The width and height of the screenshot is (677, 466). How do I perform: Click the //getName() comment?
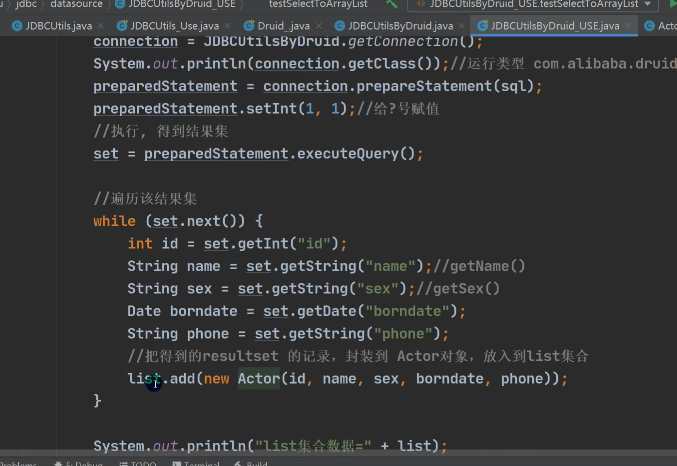pyautogui.click(x=479, y=266)
